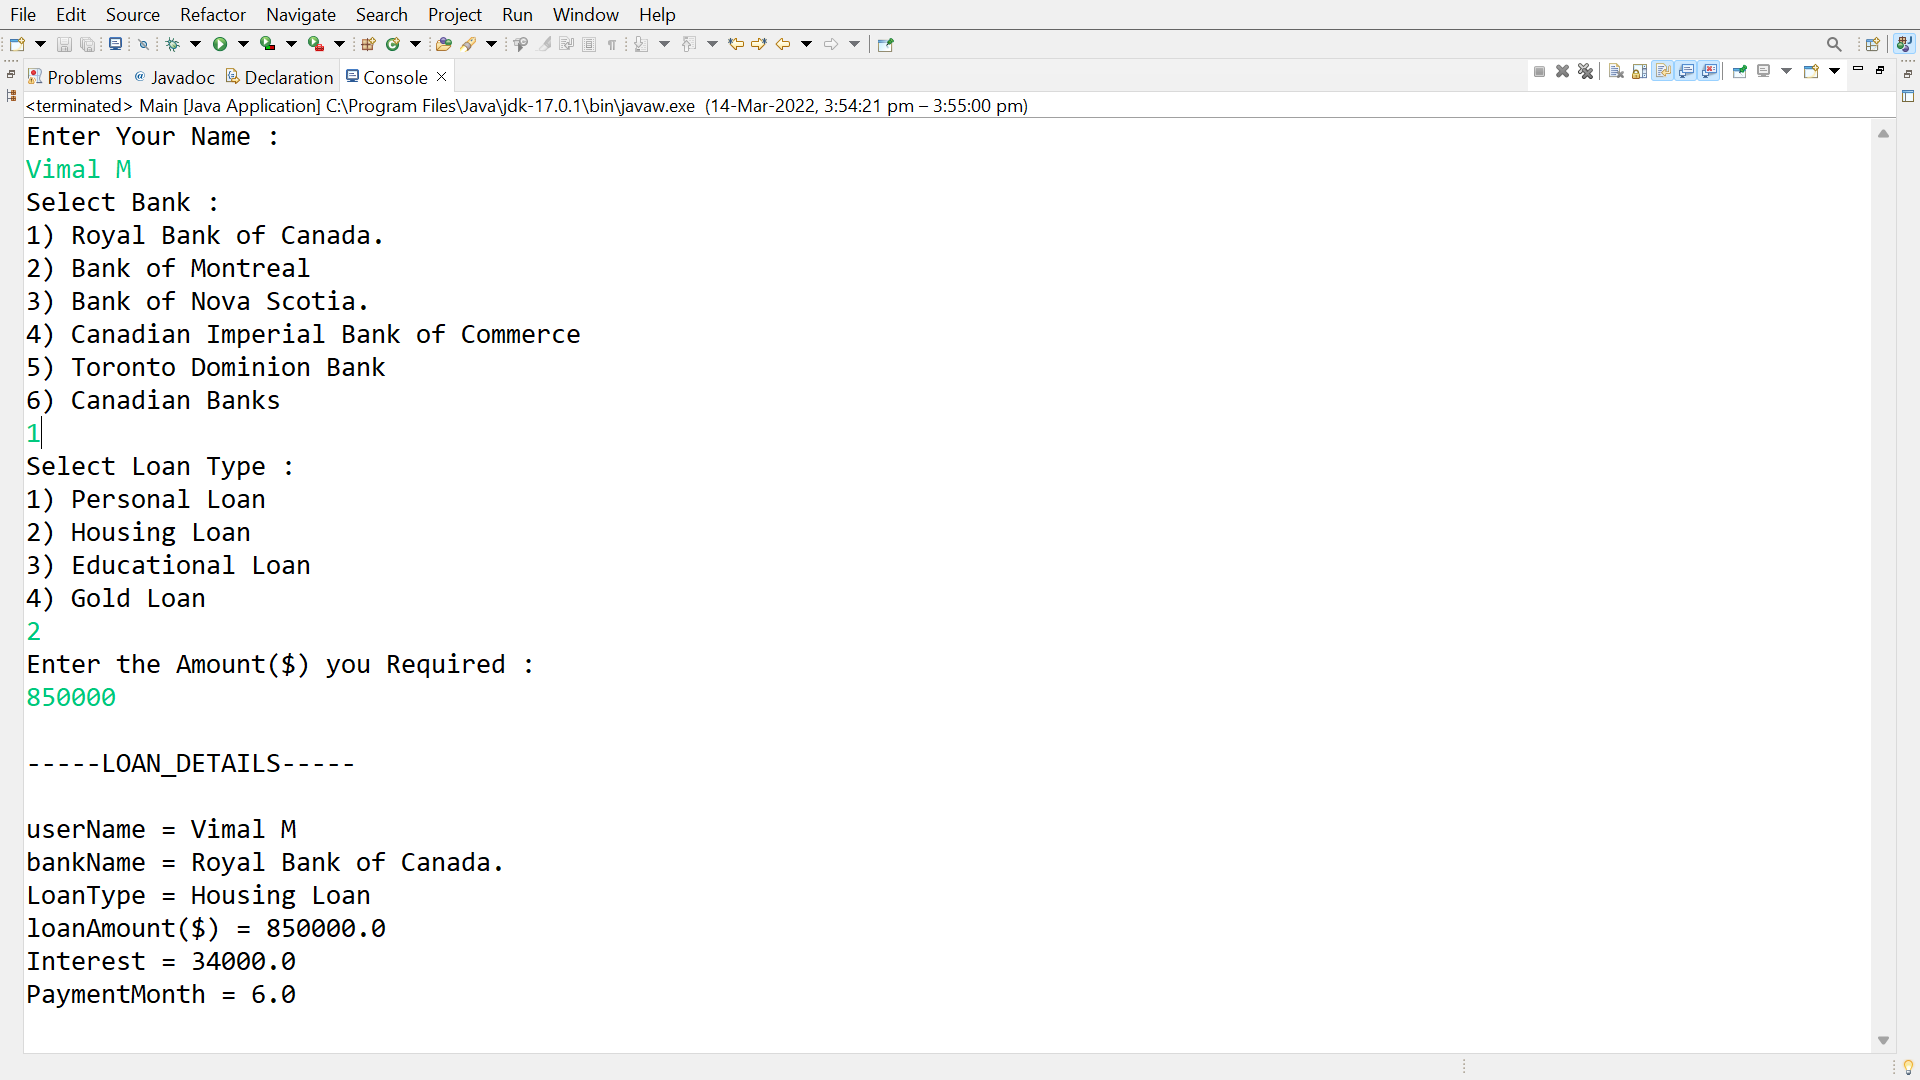Toggle Show Console When Standard Out Changes

point(1686,71)
